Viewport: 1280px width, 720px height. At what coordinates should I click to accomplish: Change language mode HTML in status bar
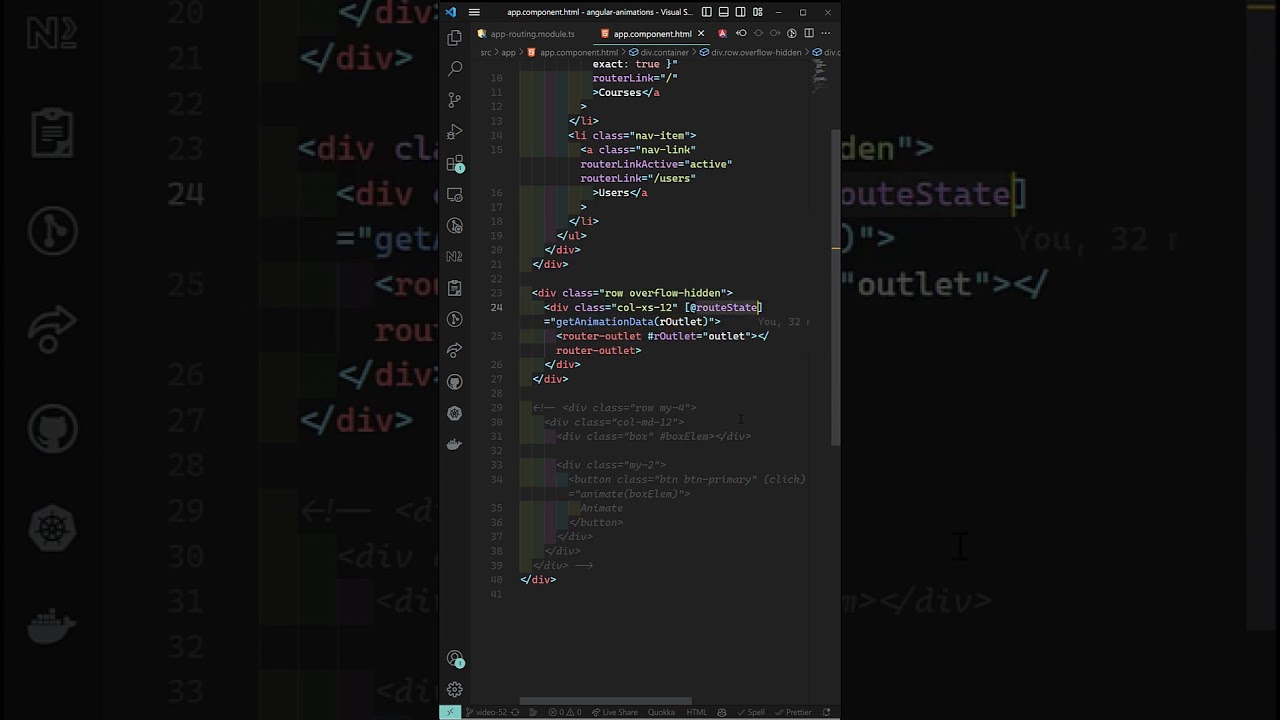[696, 712]
